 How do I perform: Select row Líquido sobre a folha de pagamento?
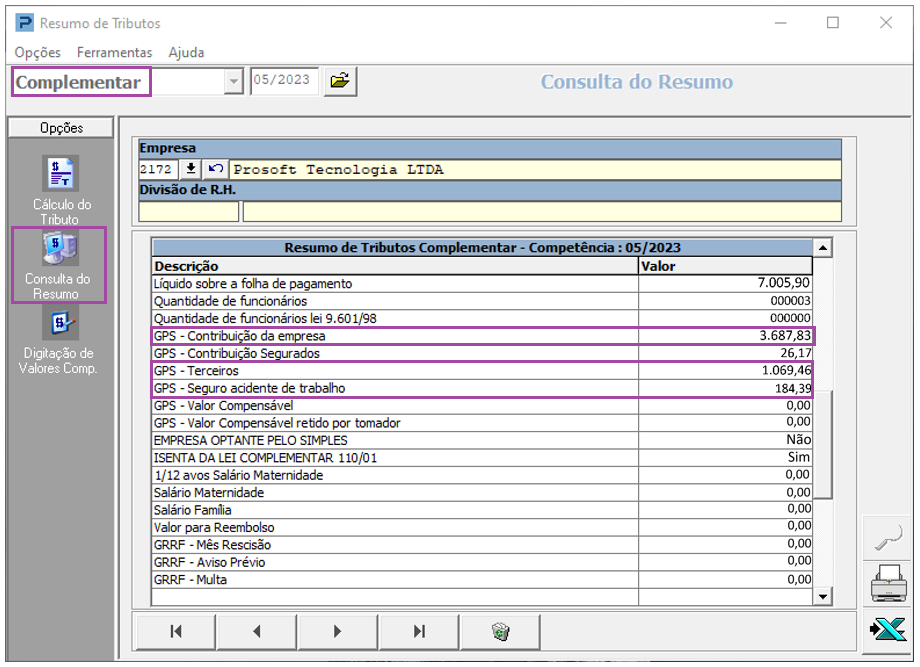482,283
